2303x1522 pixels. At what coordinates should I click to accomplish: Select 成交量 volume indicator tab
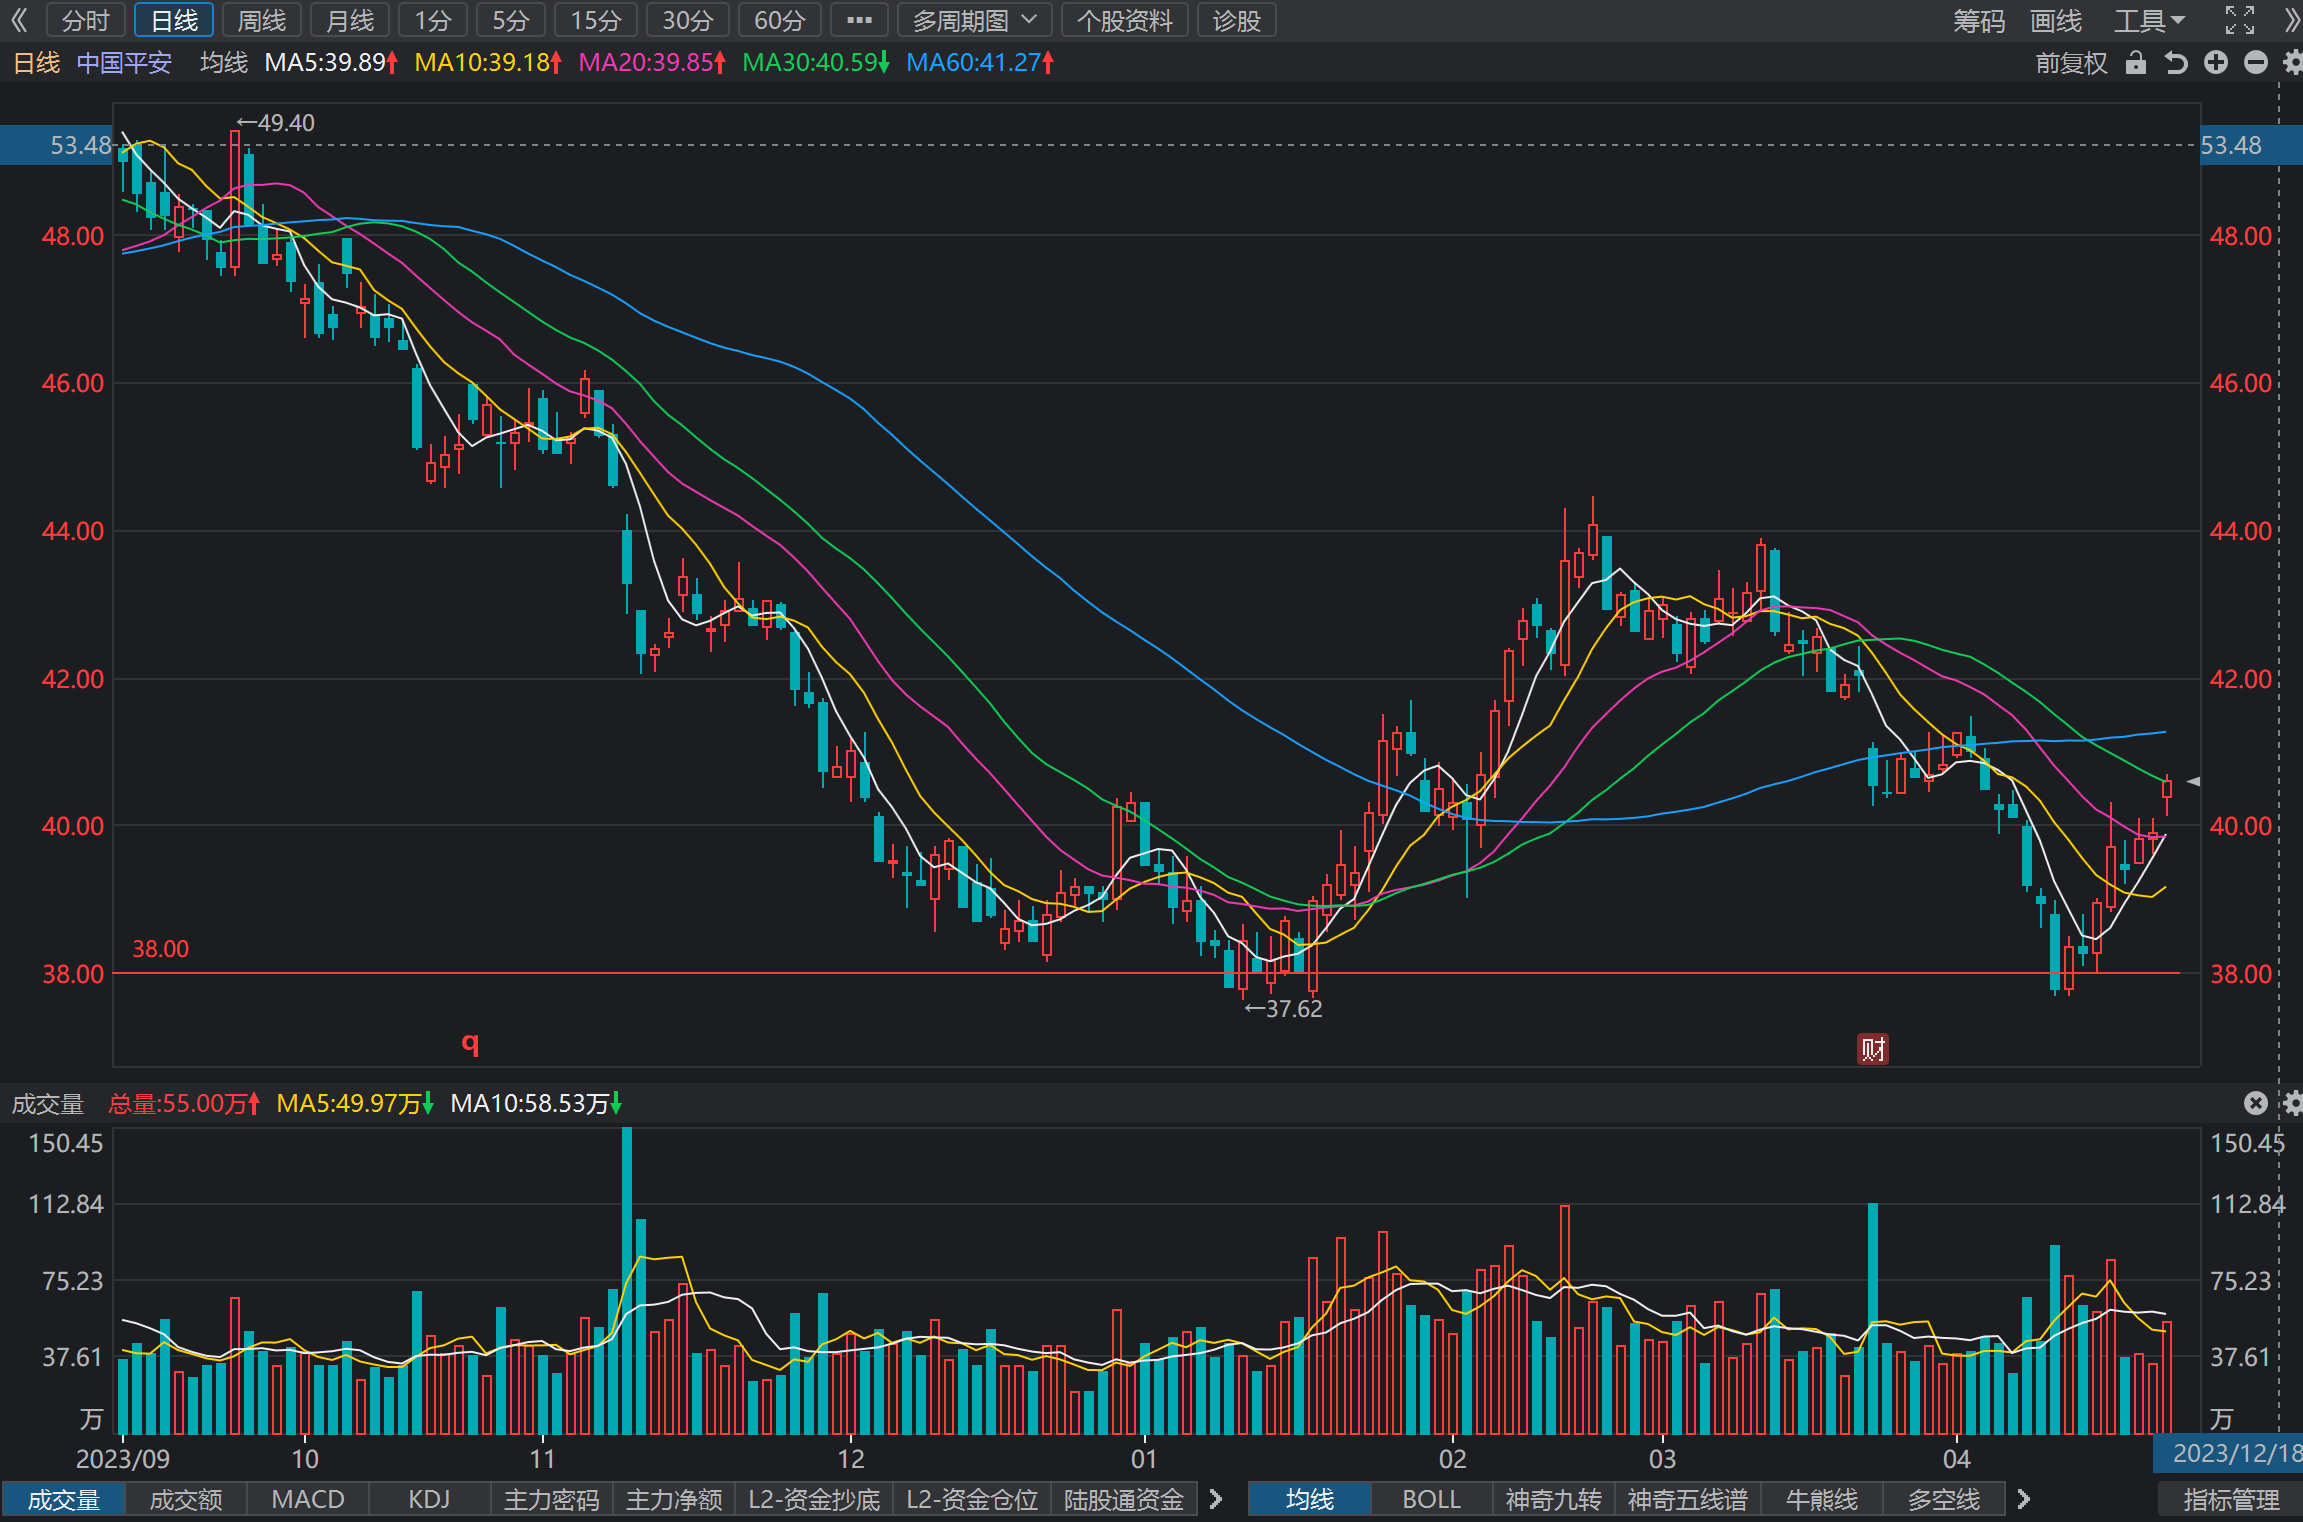click(63, 1499)
